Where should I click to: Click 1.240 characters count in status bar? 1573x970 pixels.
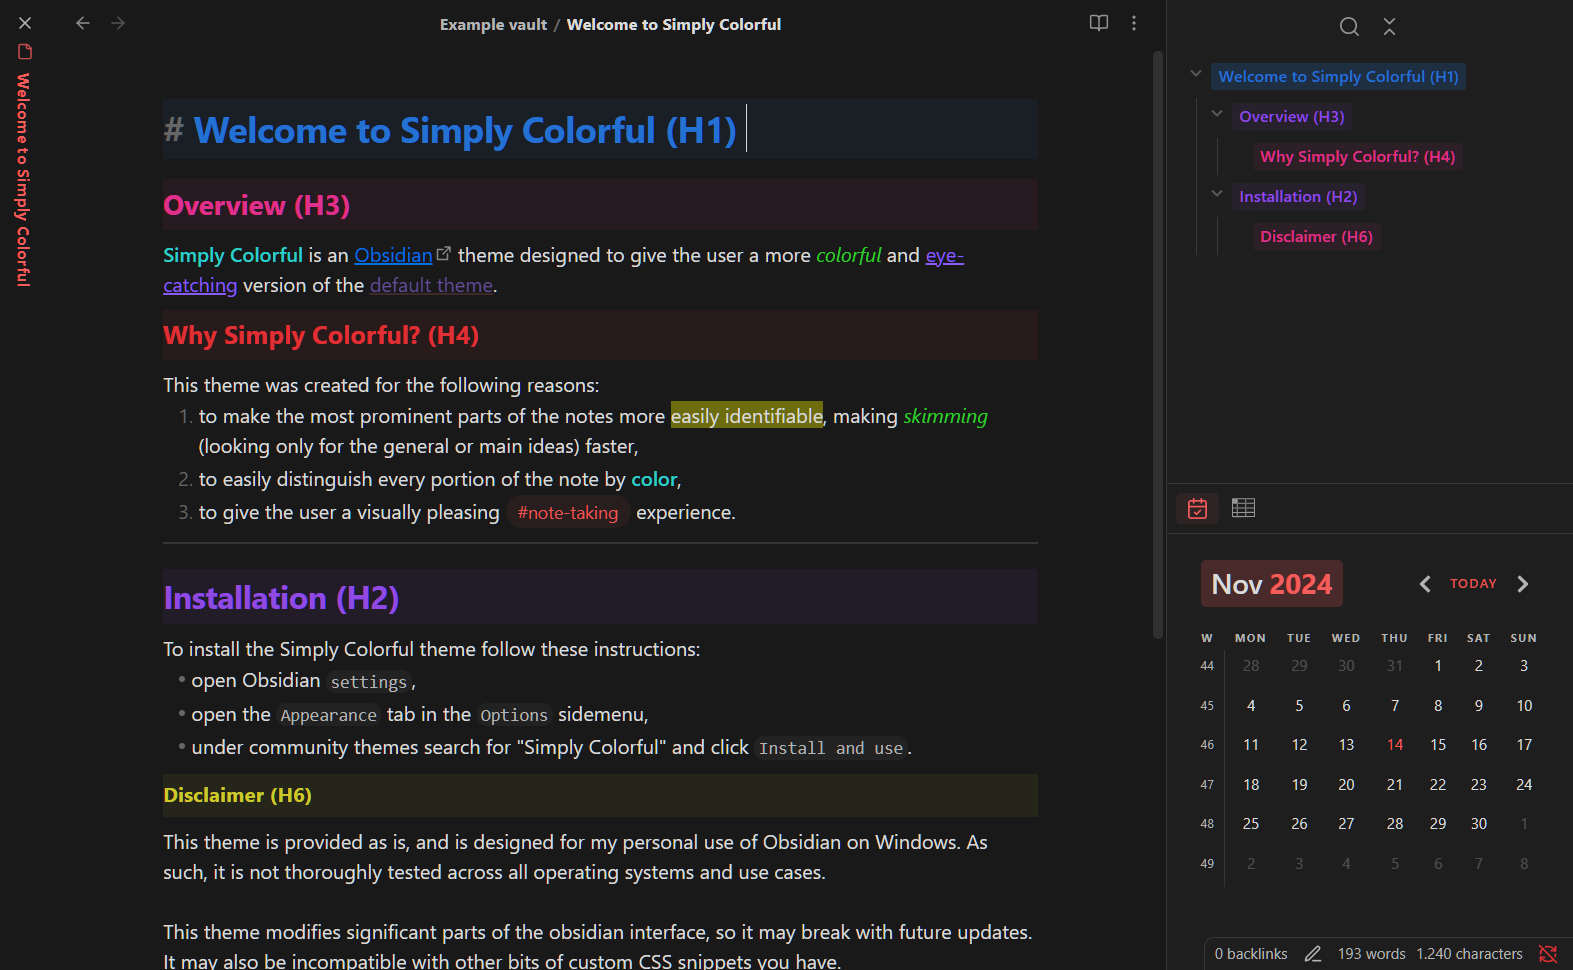pos(1469,954)
